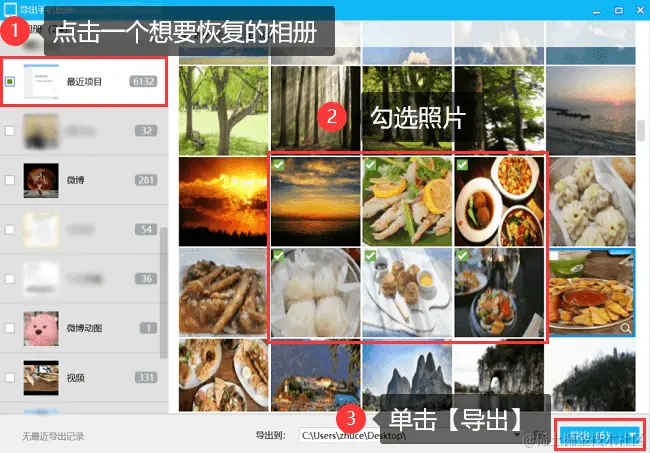Select the steamed shumai dumplings photo
Viewport: 650px width, 453px height.
[592, 201]
